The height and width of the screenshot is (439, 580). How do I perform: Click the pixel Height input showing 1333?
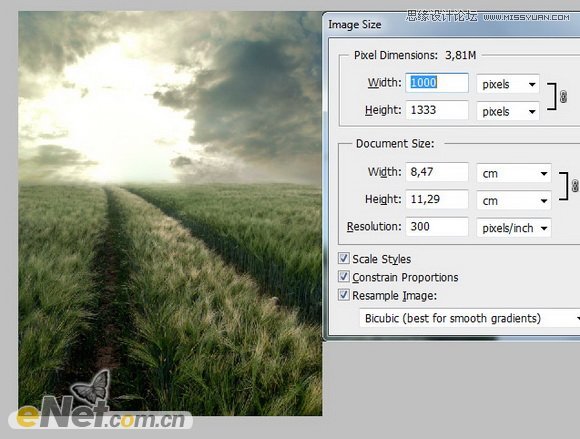coord(437,110)
